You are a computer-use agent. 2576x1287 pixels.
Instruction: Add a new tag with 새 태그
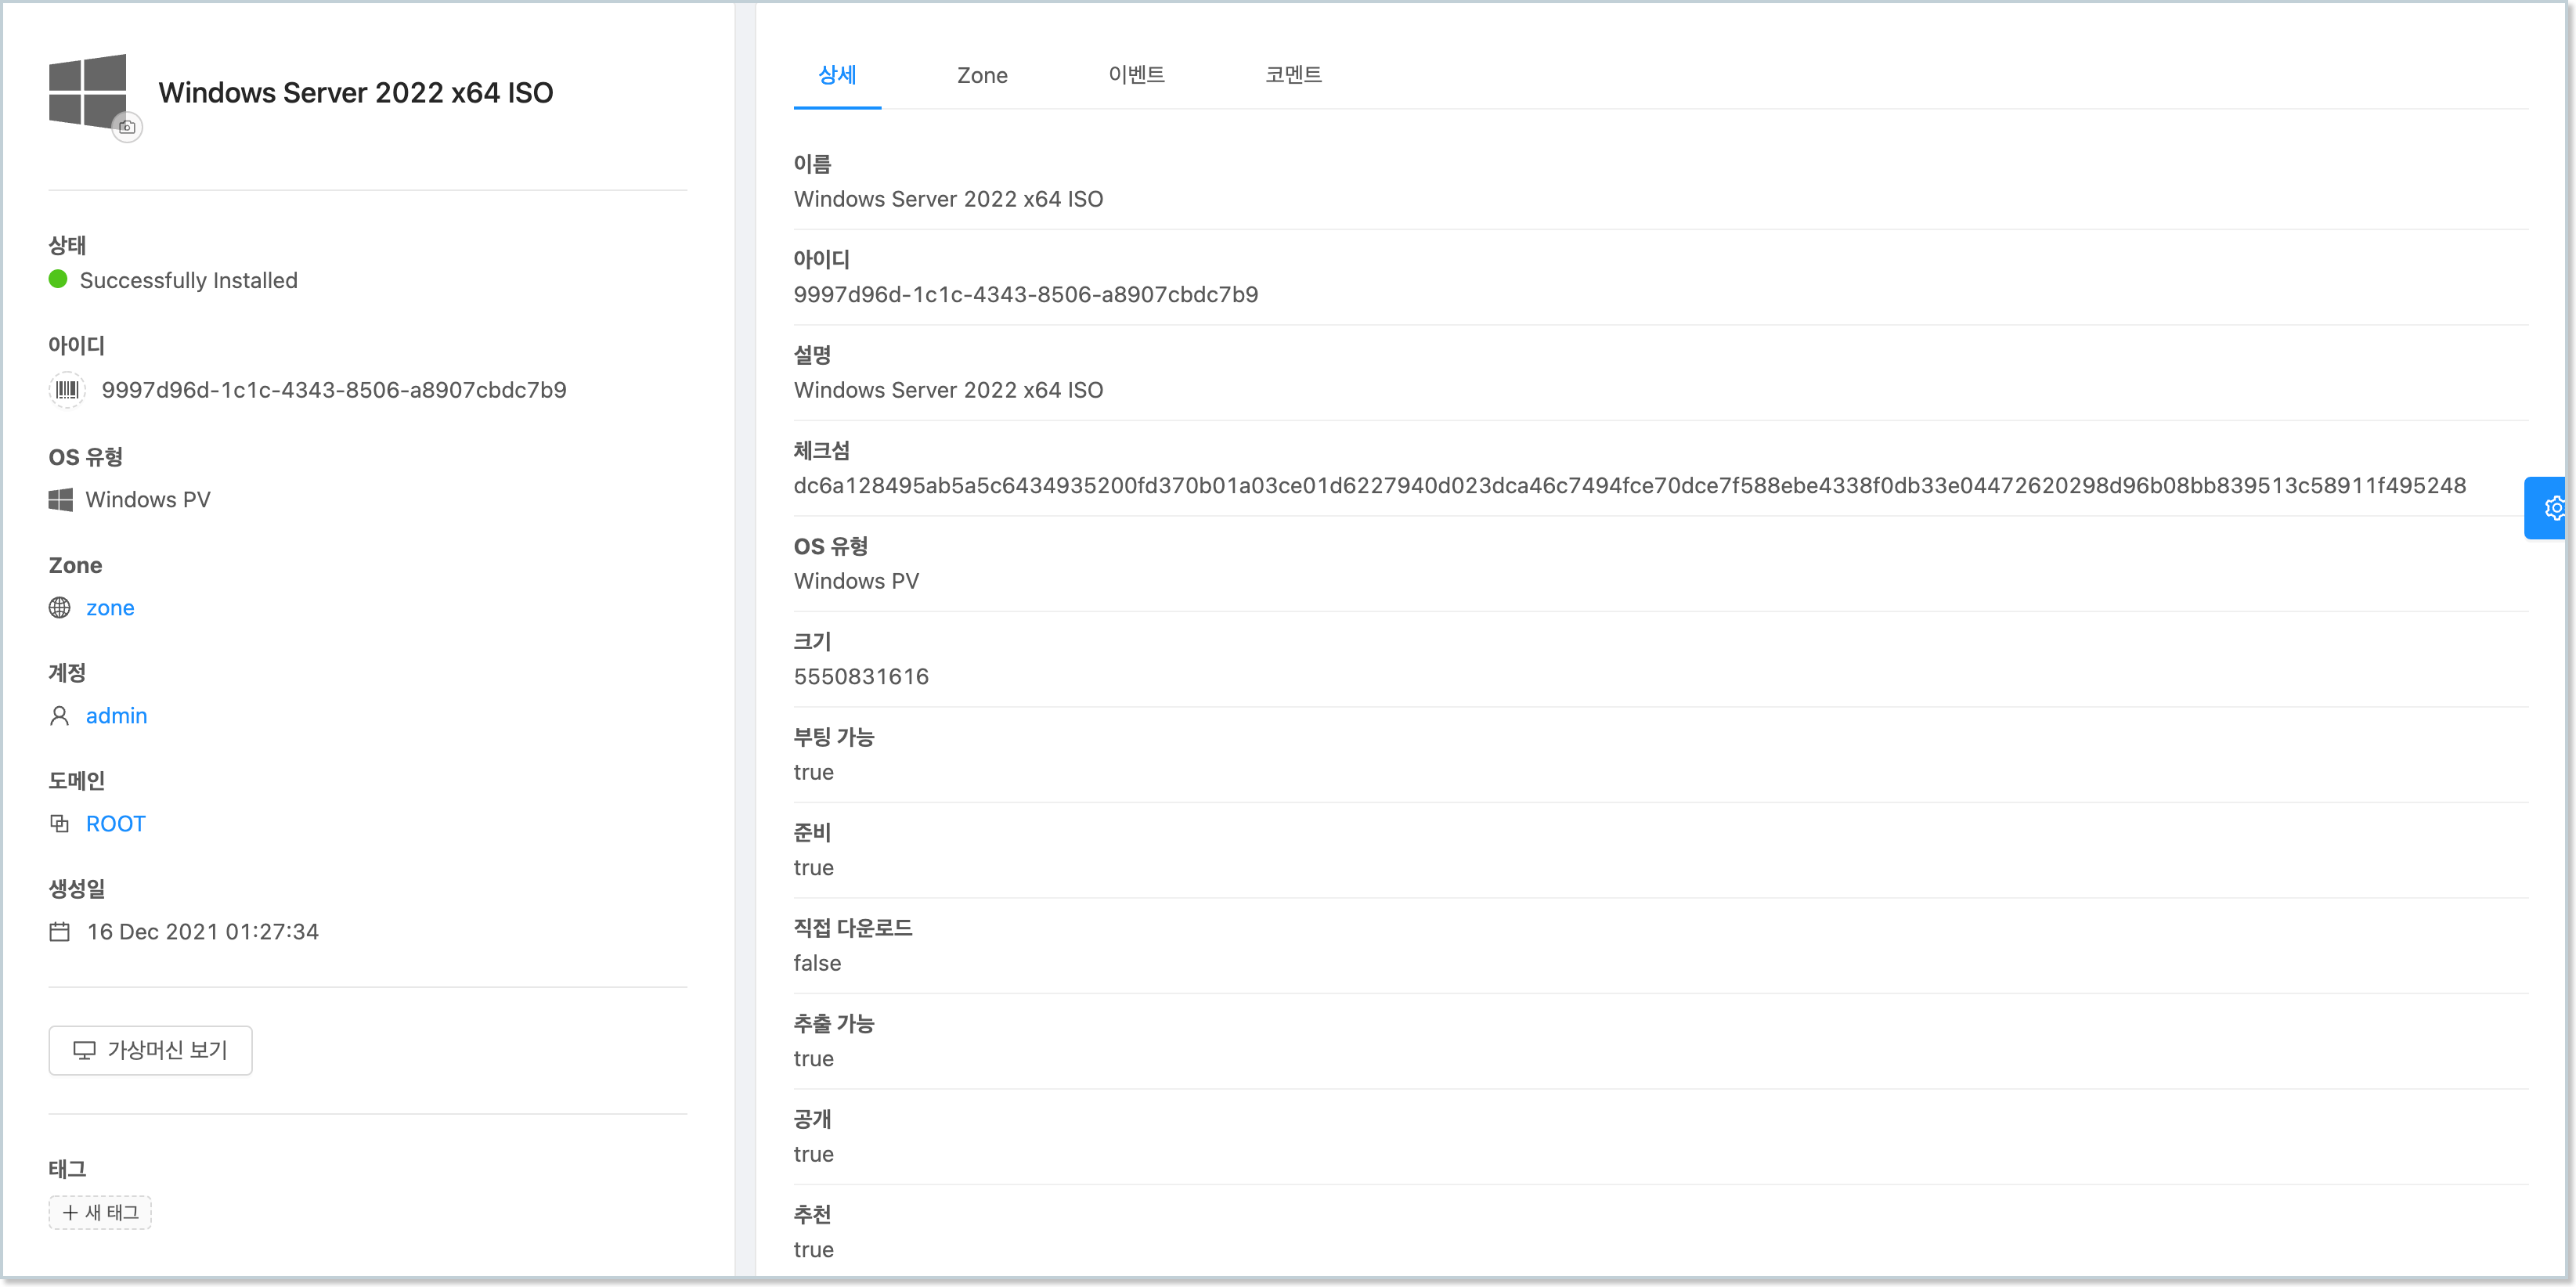pyautogui.click(x=99, y=1212)
